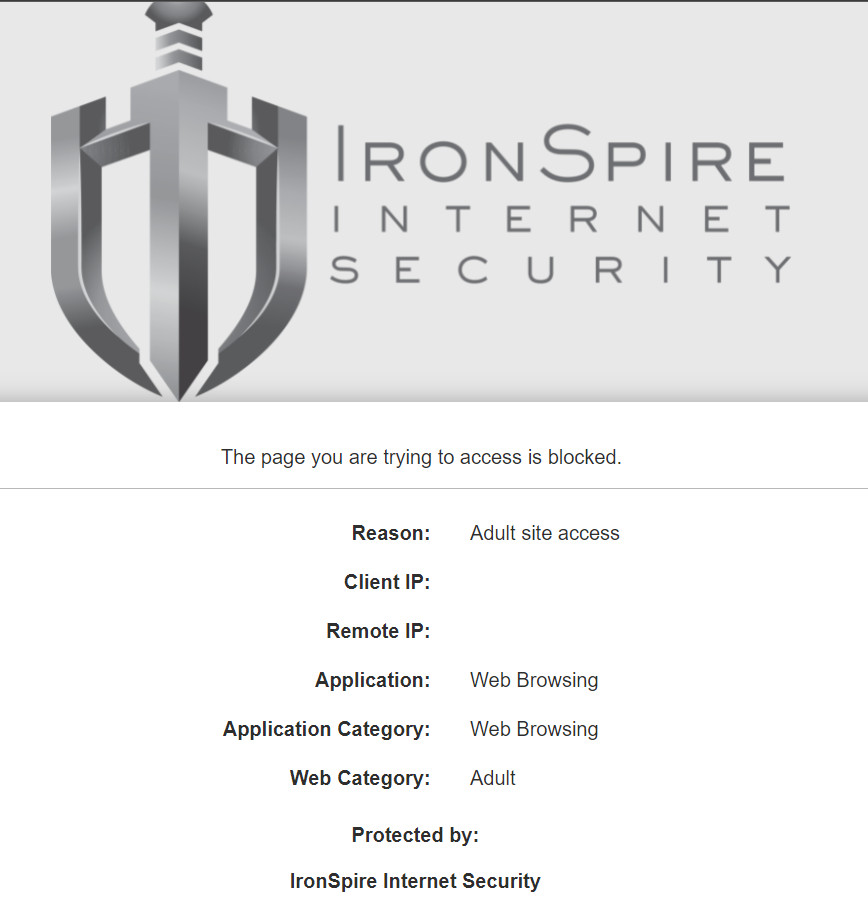
Task: Click the 'Adult site access' reason value
Action: (544, 534)
